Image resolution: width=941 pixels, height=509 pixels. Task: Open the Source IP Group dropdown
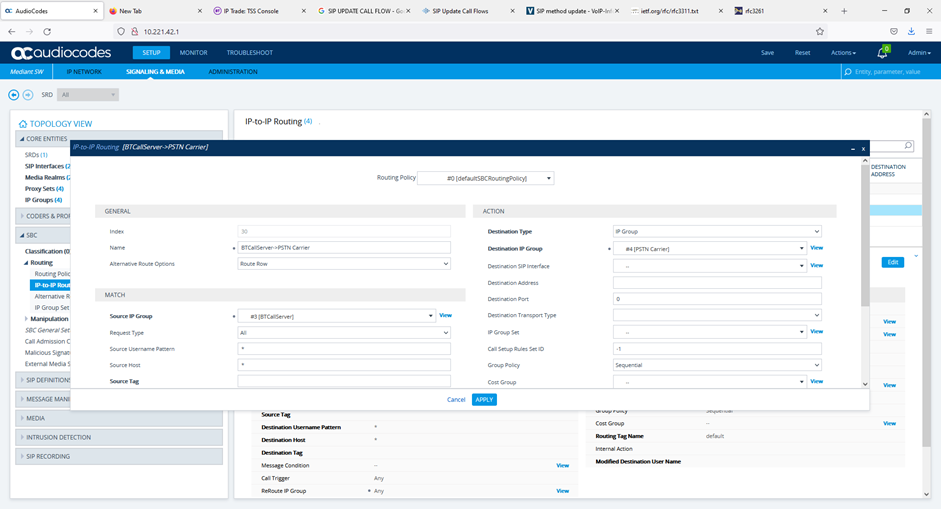pos(336,316)
